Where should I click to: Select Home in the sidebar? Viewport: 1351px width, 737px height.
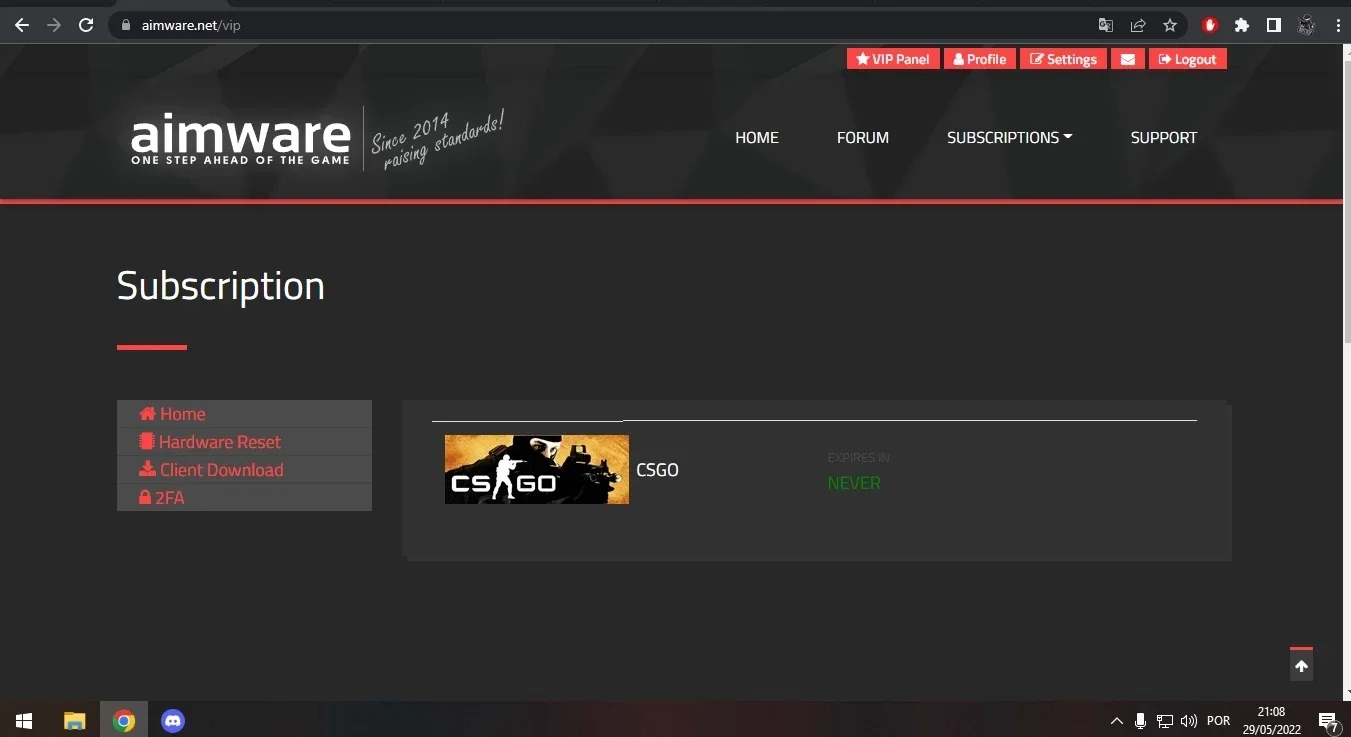(244, 414)
